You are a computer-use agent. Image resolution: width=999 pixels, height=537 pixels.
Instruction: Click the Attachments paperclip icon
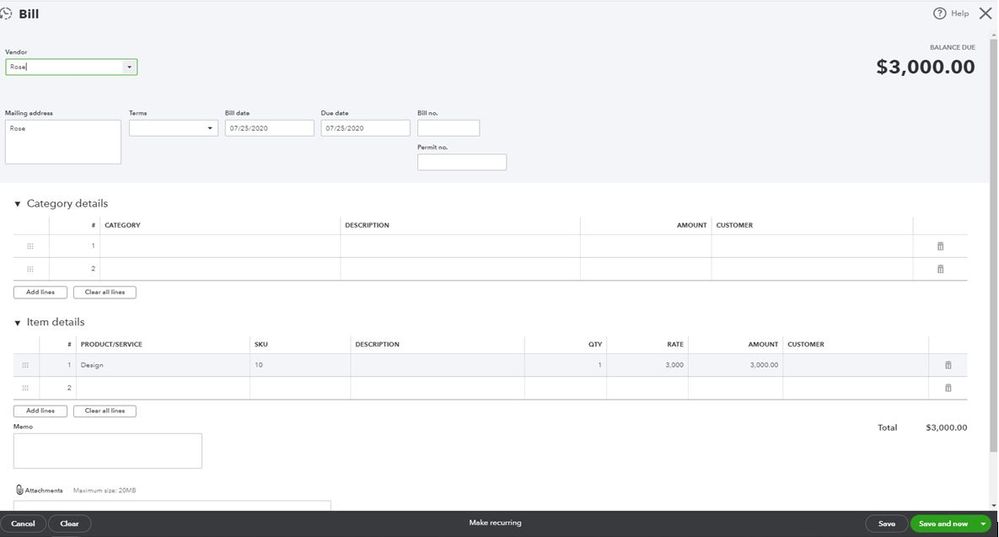(x=19, y=490)
